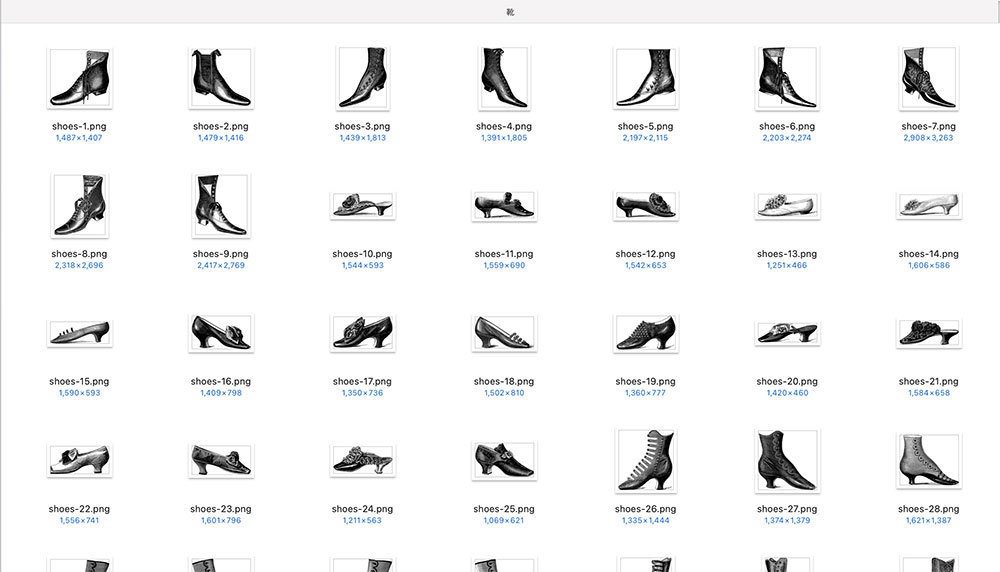Viewport: 1000px width, 572px height.
Task: Click the shoes-28.png light boot image
Action: pyautogui.click(x=929, y=460)
